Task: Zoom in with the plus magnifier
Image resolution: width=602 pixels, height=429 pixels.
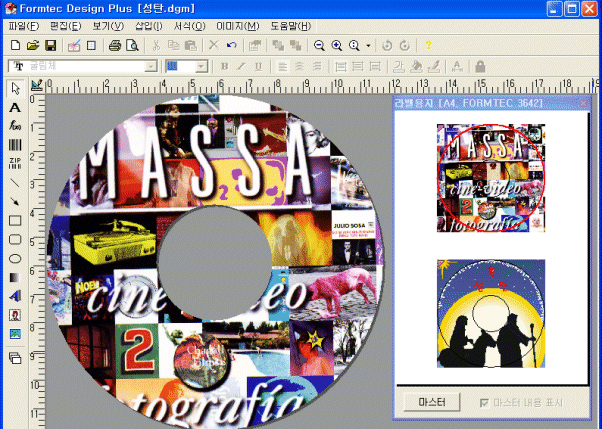Action: click(337, 45)
